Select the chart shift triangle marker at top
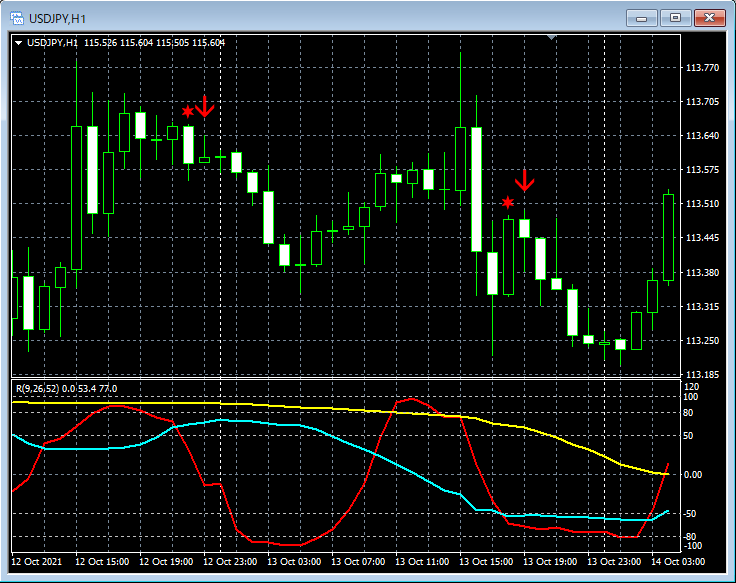Viewport: 736px width, 583px height. coord(552,37)
